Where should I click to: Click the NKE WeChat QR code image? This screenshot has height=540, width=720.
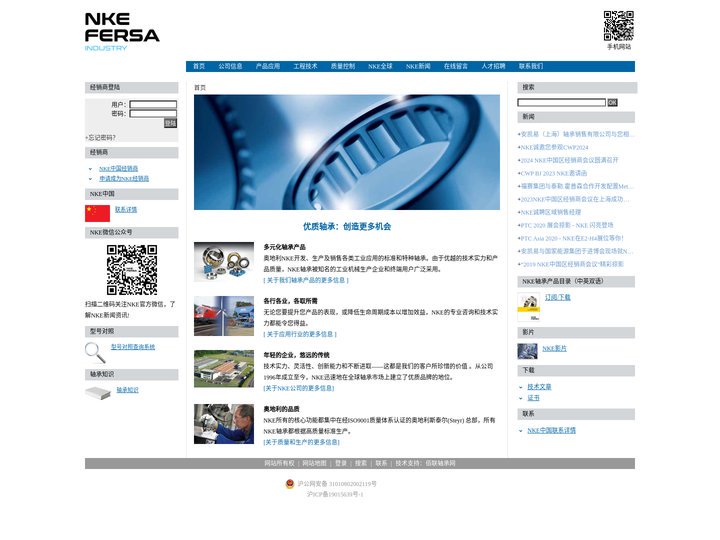point(132,270)
